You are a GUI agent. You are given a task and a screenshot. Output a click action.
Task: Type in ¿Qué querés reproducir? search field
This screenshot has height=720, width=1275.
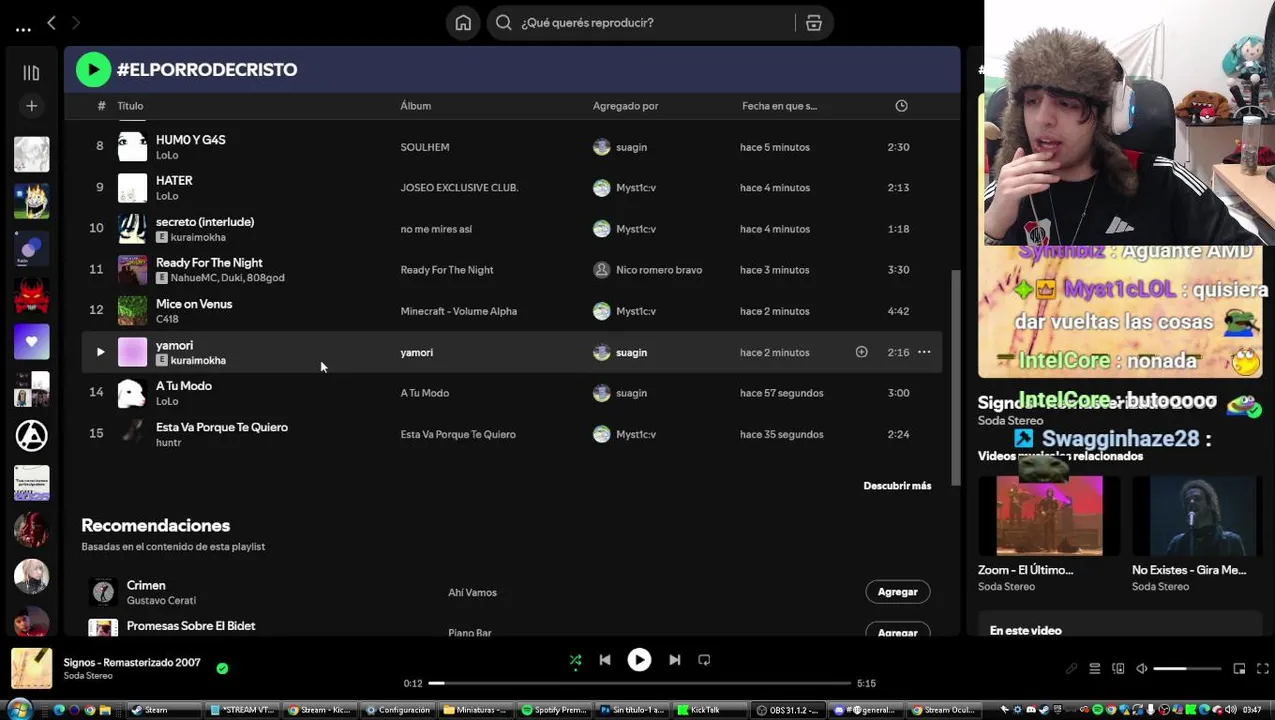(640, 23)
